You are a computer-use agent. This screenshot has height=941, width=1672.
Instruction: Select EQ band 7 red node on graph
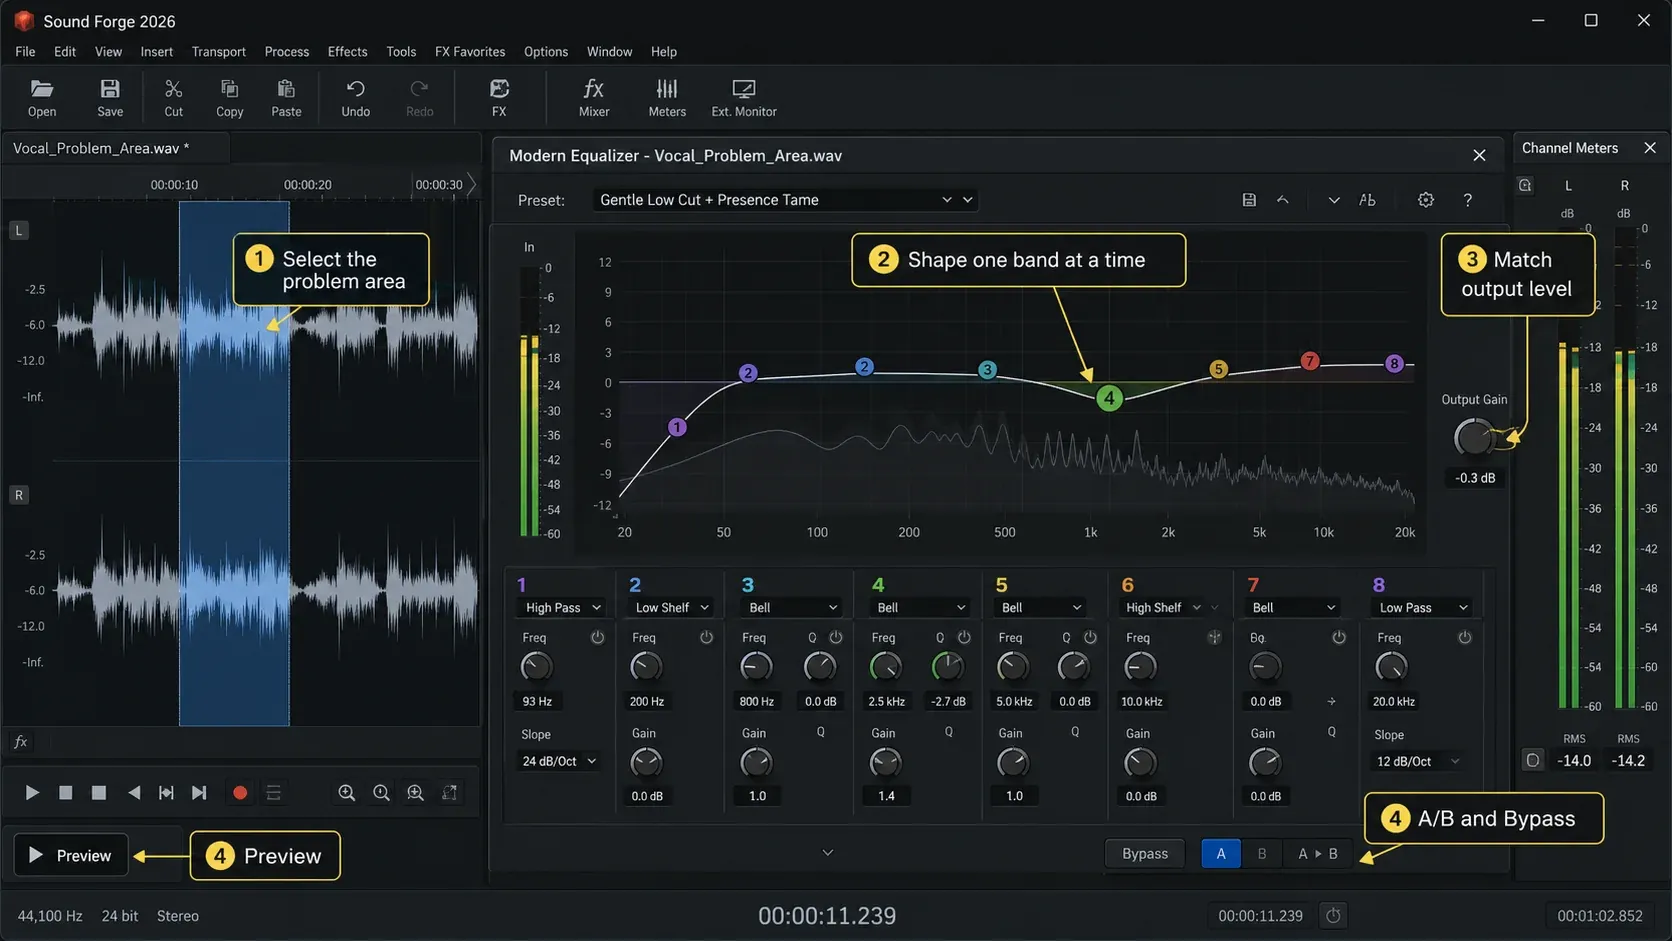click(1310, 361)
